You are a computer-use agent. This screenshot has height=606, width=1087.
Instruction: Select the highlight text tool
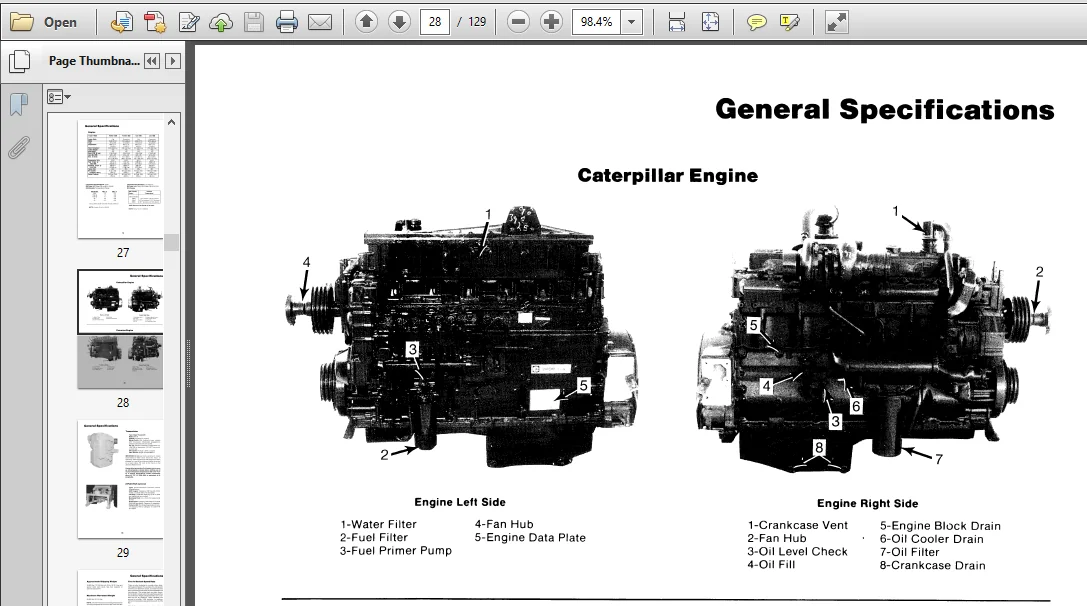point(790,22)
